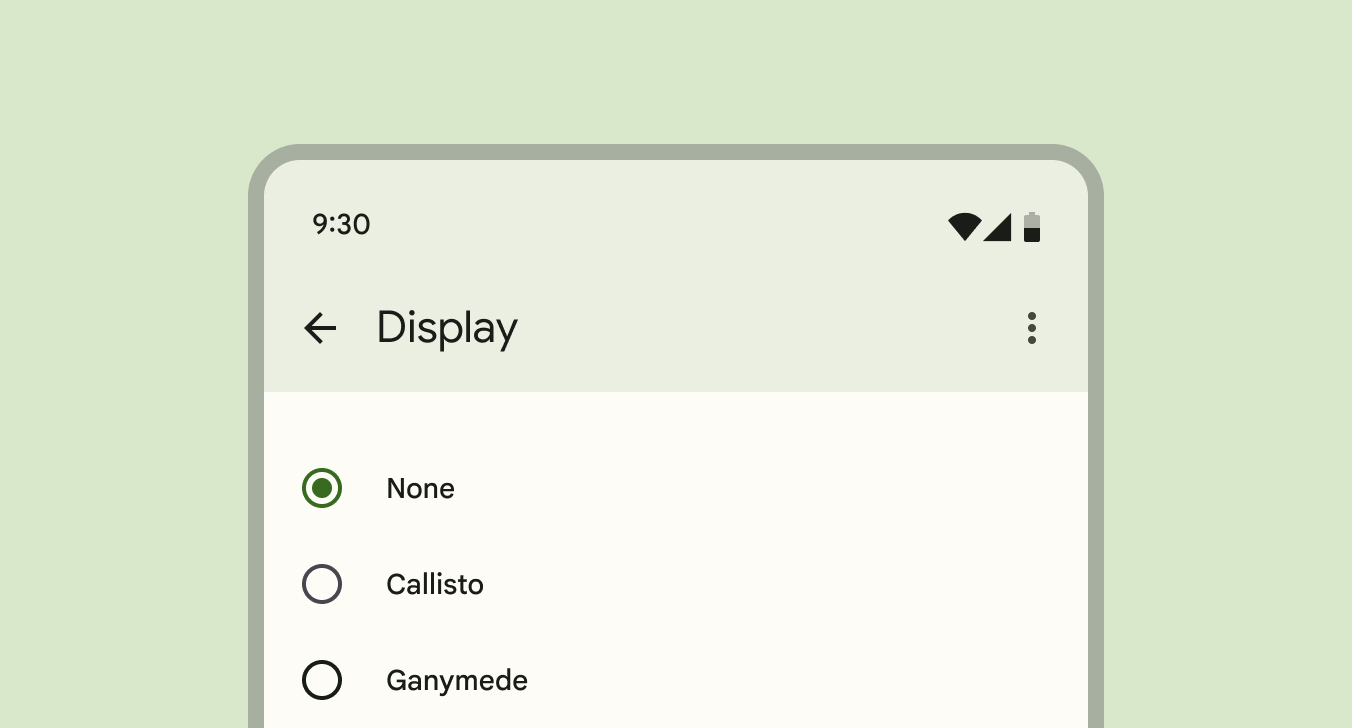Tap the empty Ganymede radio circle
Screen dimensions: 1352x728
[x=321, y=680]
